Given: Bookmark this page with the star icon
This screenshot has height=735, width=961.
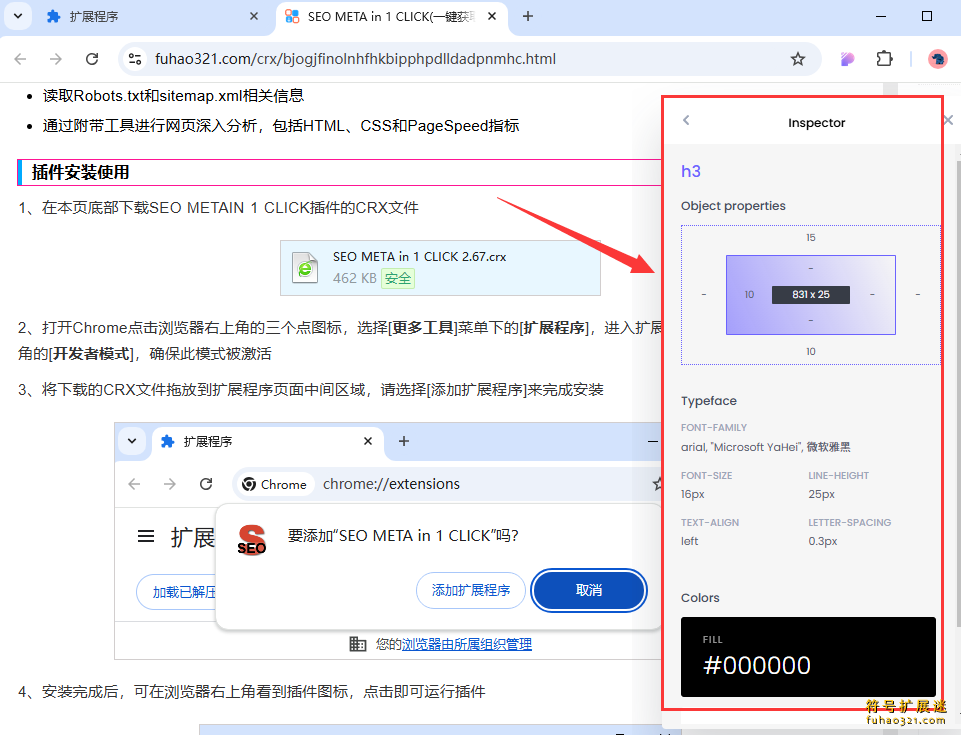Looking at the screenshot, I should click(x=797, y=59).
